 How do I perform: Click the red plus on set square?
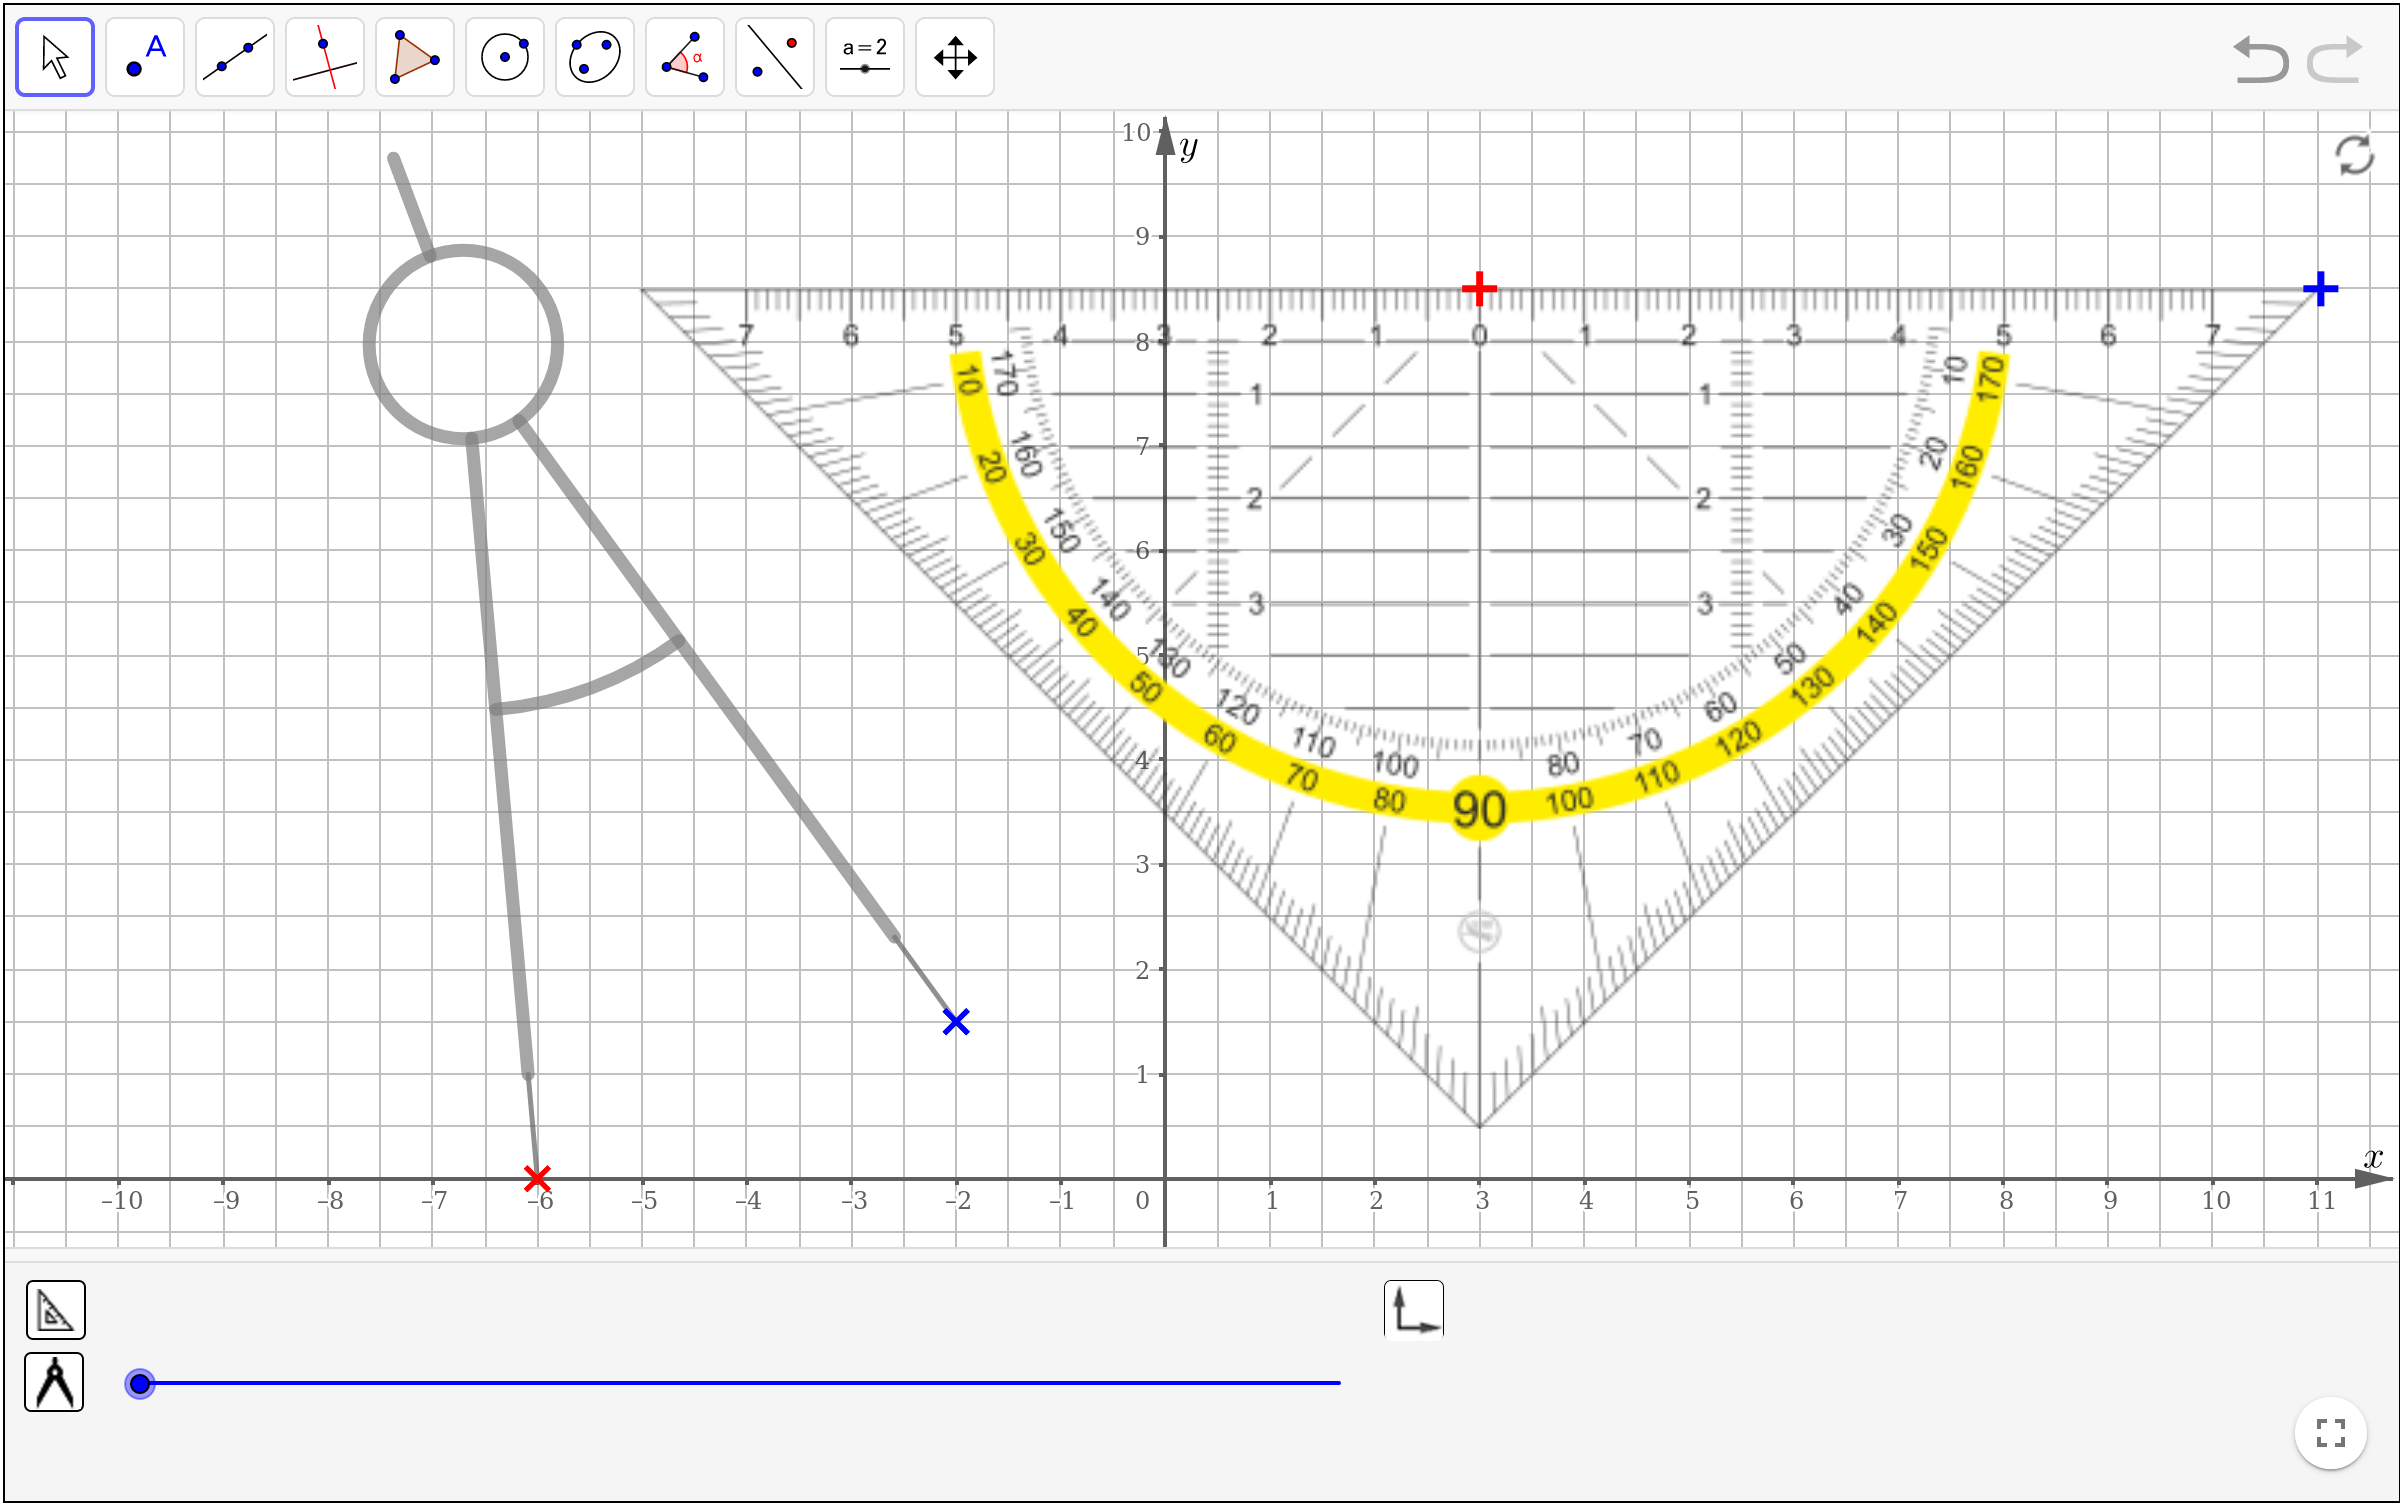click(1479, 289)
